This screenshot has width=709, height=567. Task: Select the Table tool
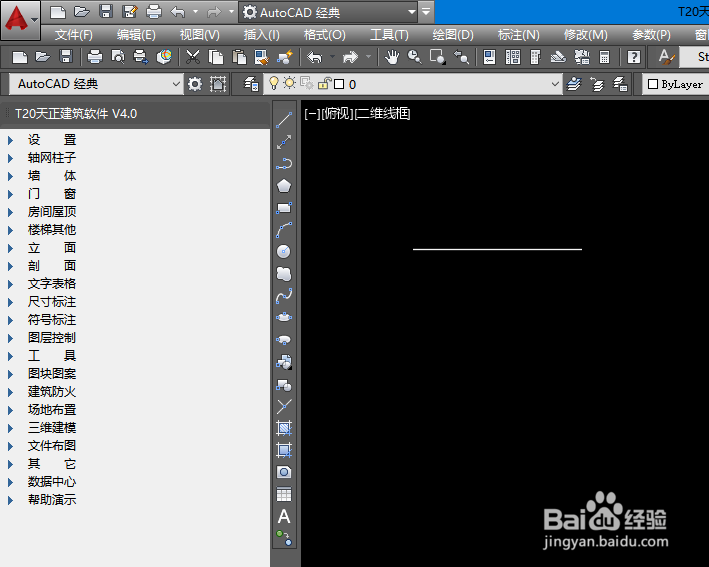pos(284,494)
